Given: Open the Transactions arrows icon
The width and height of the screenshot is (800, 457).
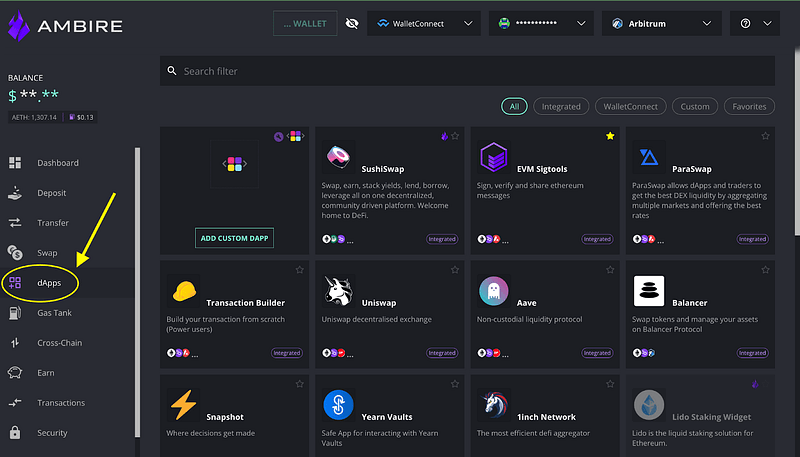Looking at the screenshot, I should 15,402.
